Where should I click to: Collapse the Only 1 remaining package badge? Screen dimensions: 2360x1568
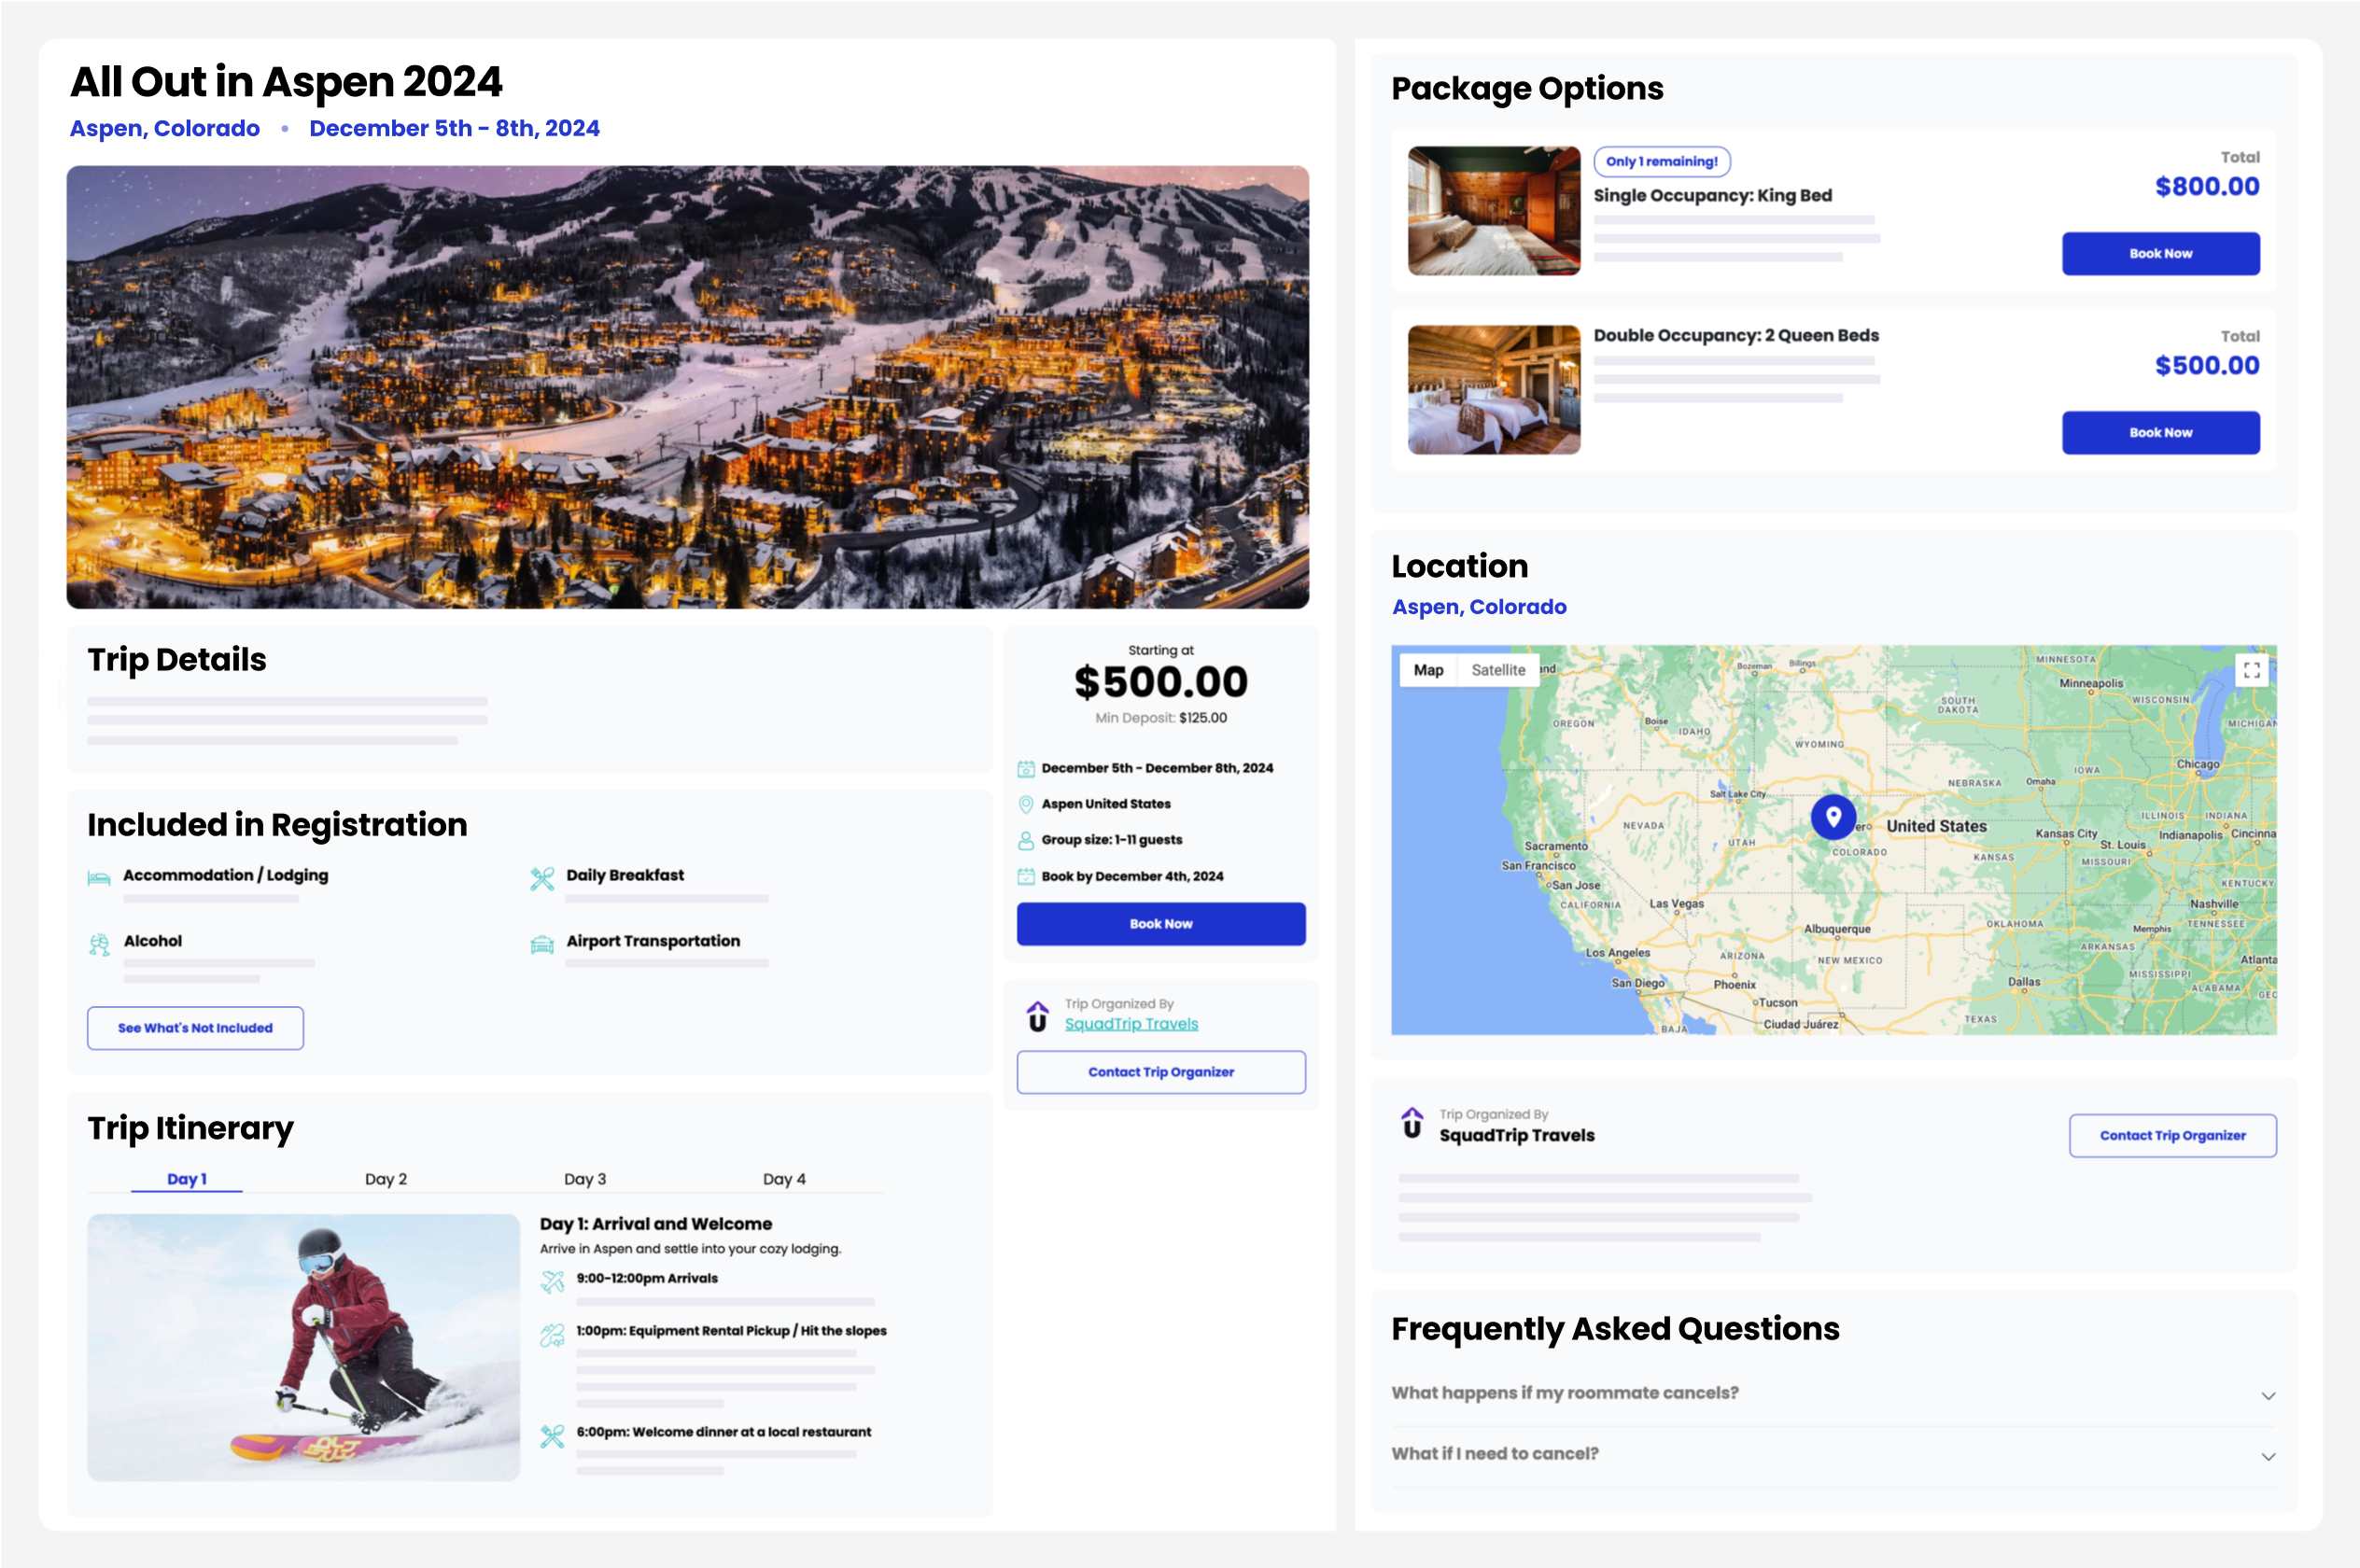pyautogui.click(x=1662, y=161)
